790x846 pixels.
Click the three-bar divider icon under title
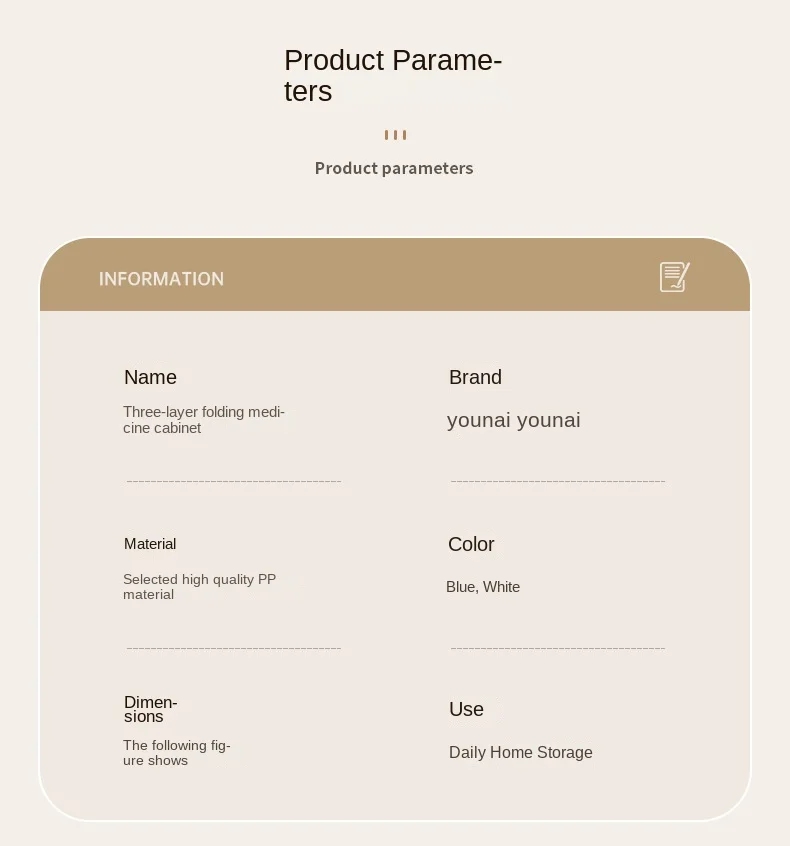[x=395, y=135]
